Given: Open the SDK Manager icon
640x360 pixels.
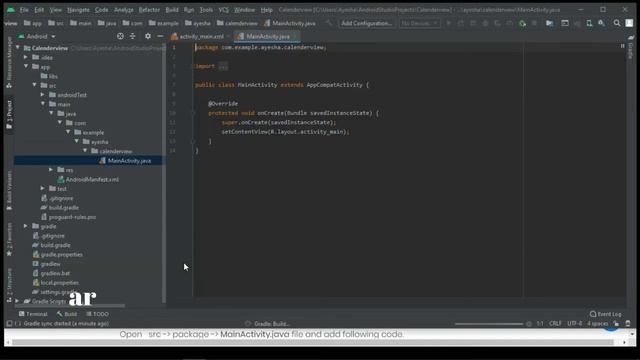Looking at the screenshot, I should click(602, 24).
